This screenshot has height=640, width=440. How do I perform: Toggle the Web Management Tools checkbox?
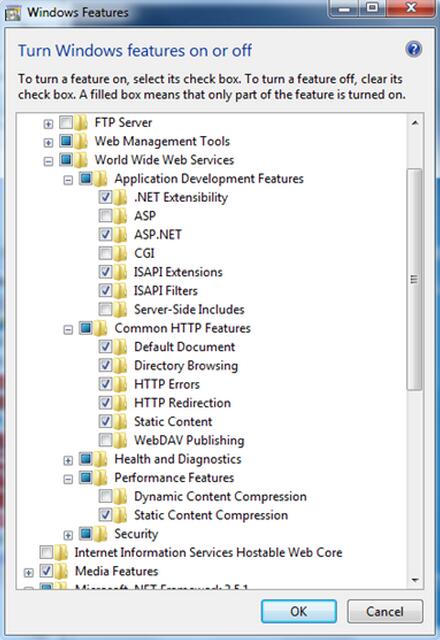tap(66, 140)
